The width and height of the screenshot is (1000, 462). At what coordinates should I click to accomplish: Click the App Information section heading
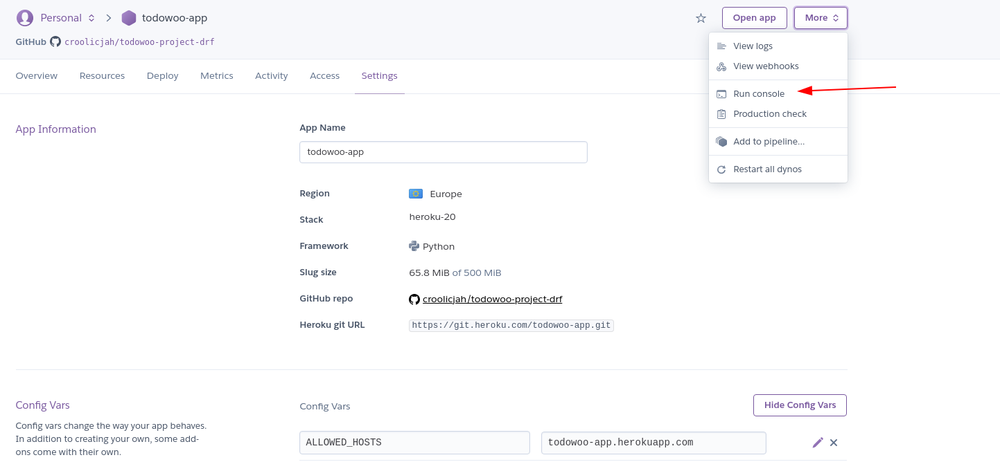click(x=55, y=130)
